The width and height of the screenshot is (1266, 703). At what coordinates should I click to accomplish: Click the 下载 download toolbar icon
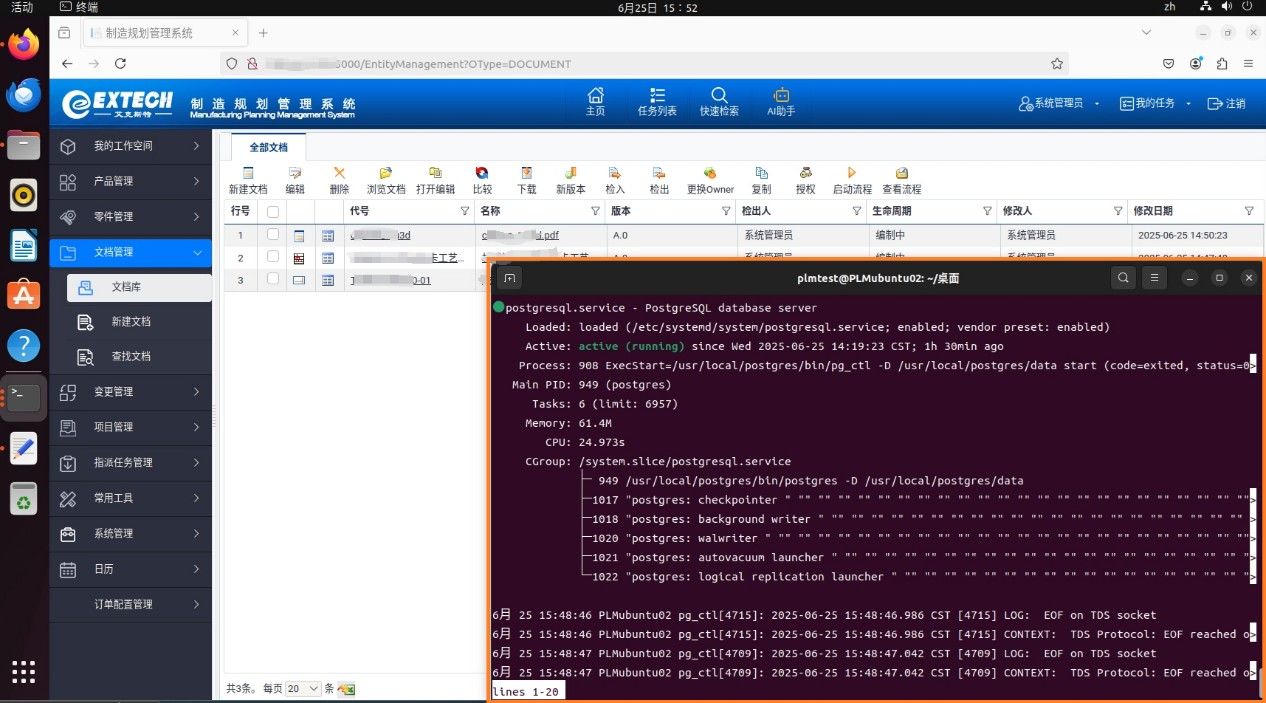click(x=526, y=174)
